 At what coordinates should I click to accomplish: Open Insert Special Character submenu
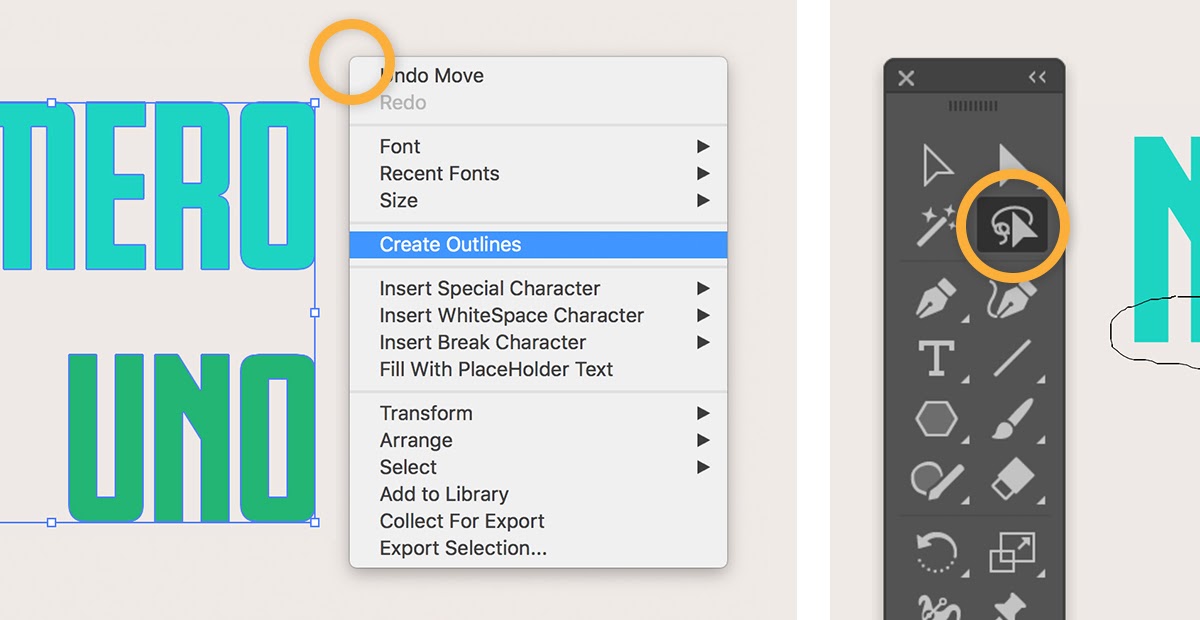[x=538, y=289]
